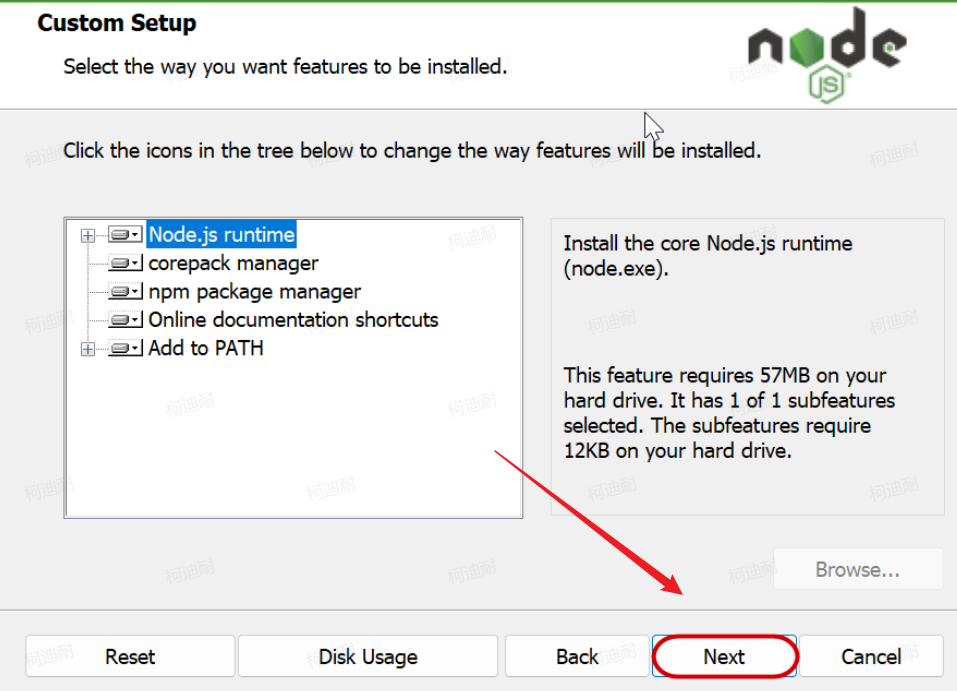The image size is (957, 691).
Task: Click 'Click the icons in the tree below' instruction
Action: 412,150
